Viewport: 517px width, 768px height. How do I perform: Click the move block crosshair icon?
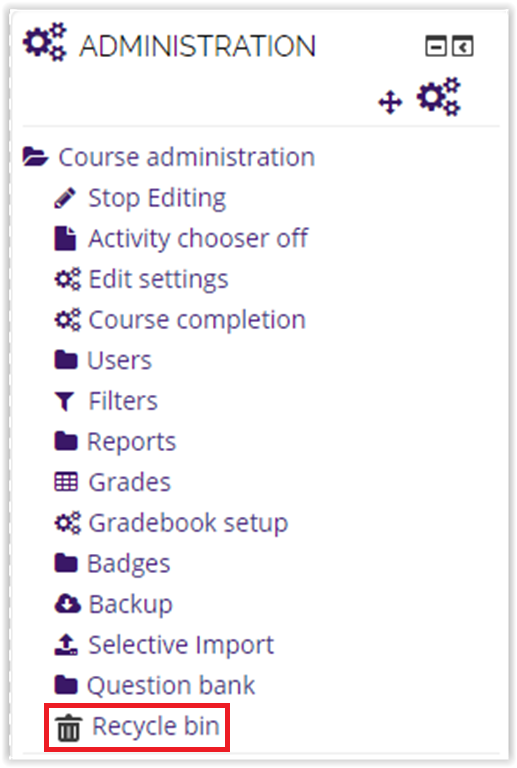pos(390,102)
